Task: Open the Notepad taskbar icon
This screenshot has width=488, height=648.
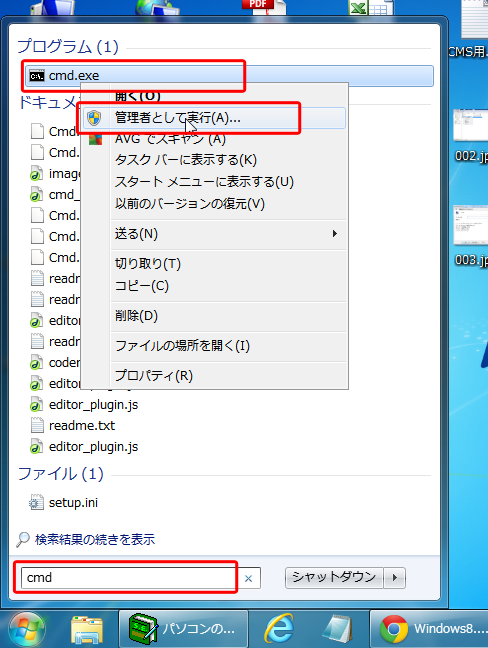Action: click(x=337, y=629)
